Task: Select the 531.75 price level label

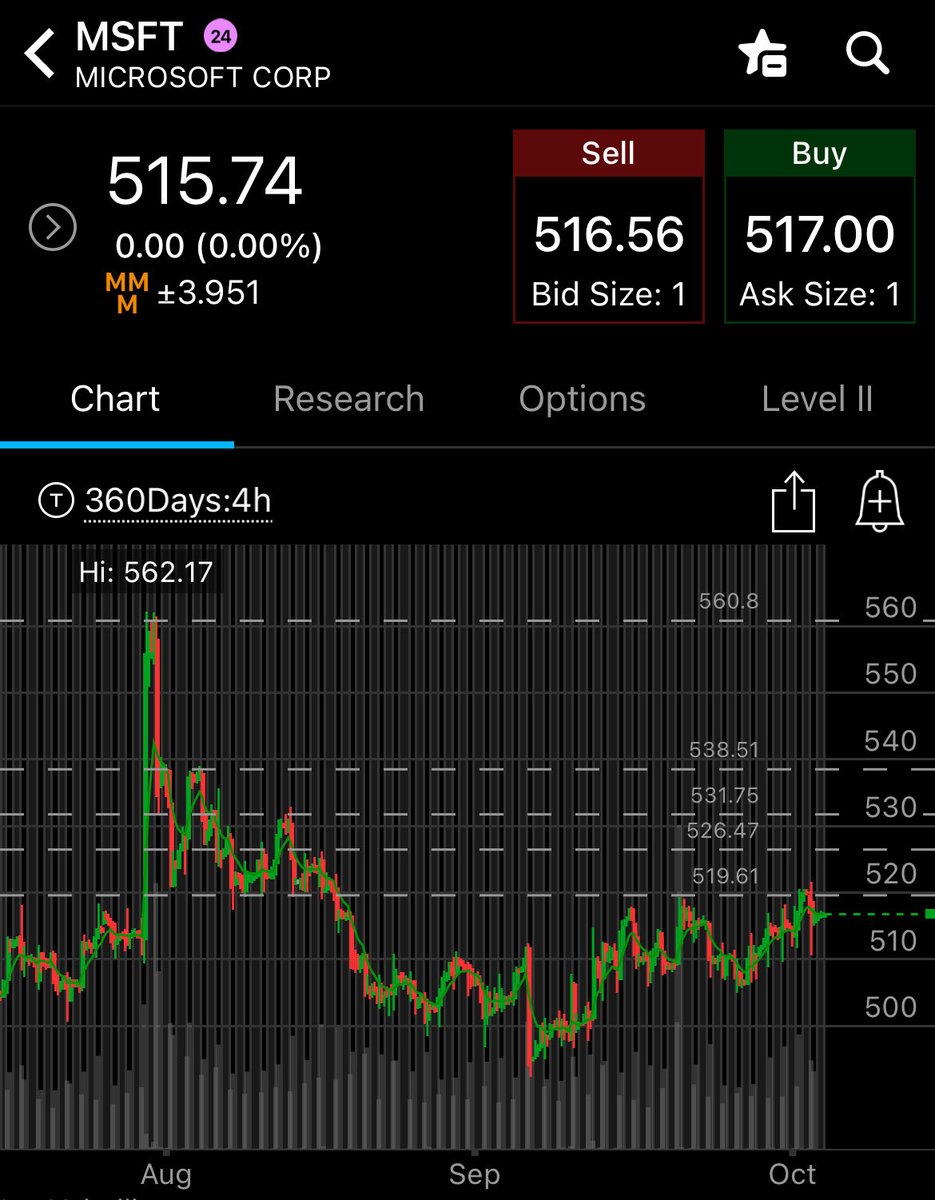Action: 724,796
